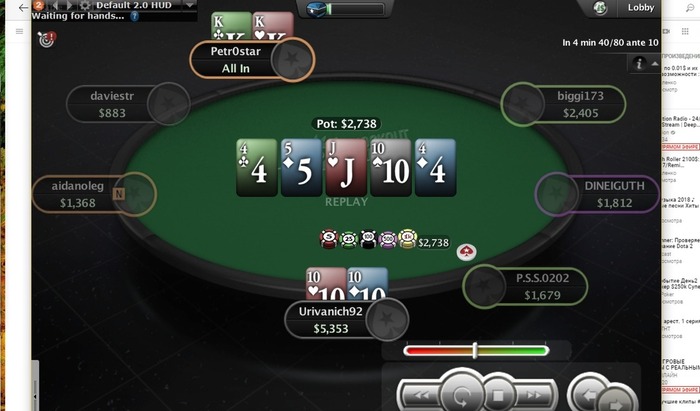Go back with the browser arrow
This screenshot has height=411, width=700.
23,8
